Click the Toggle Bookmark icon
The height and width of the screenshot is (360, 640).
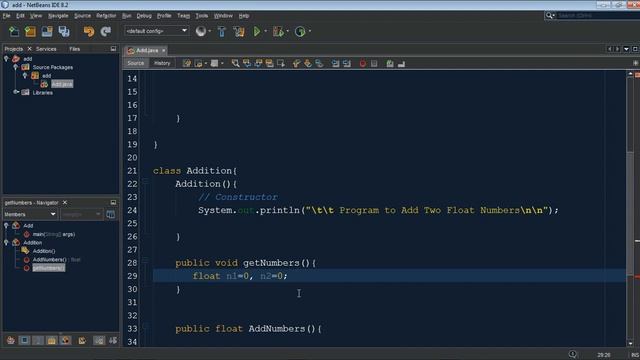[319, 63]
